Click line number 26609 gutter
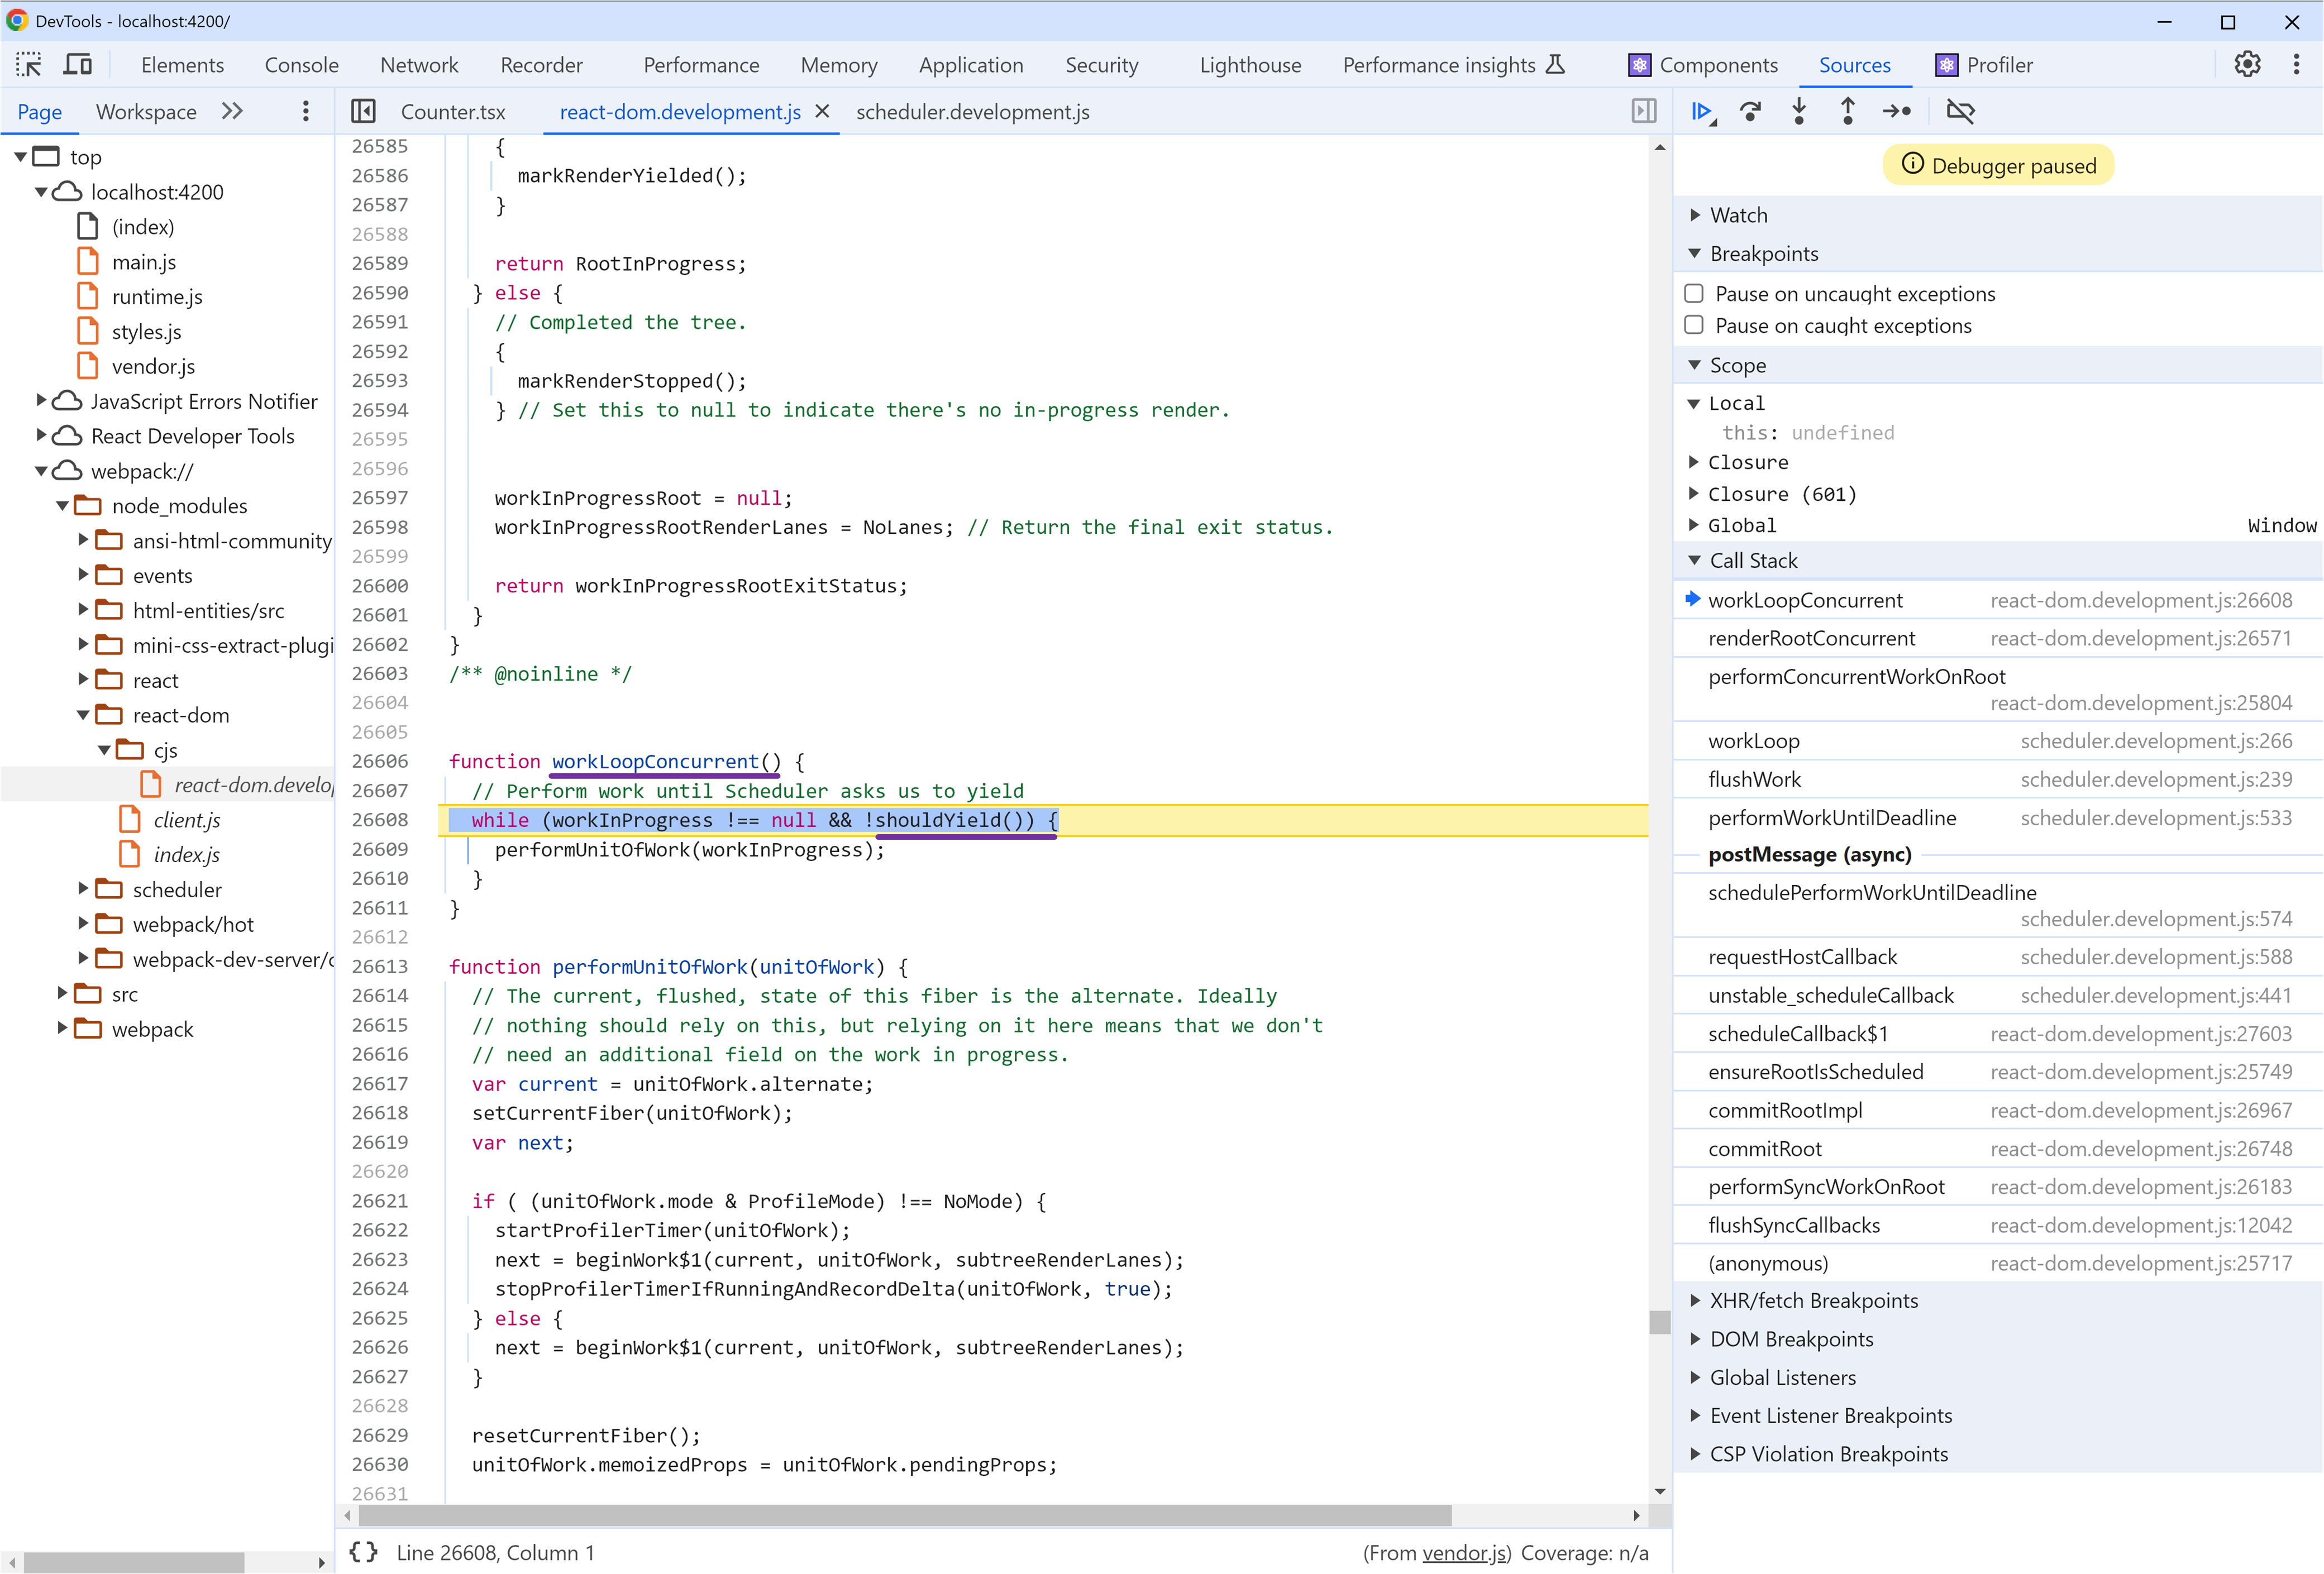The width and height of the screenshot is (2324, 1574). [380, 849]
